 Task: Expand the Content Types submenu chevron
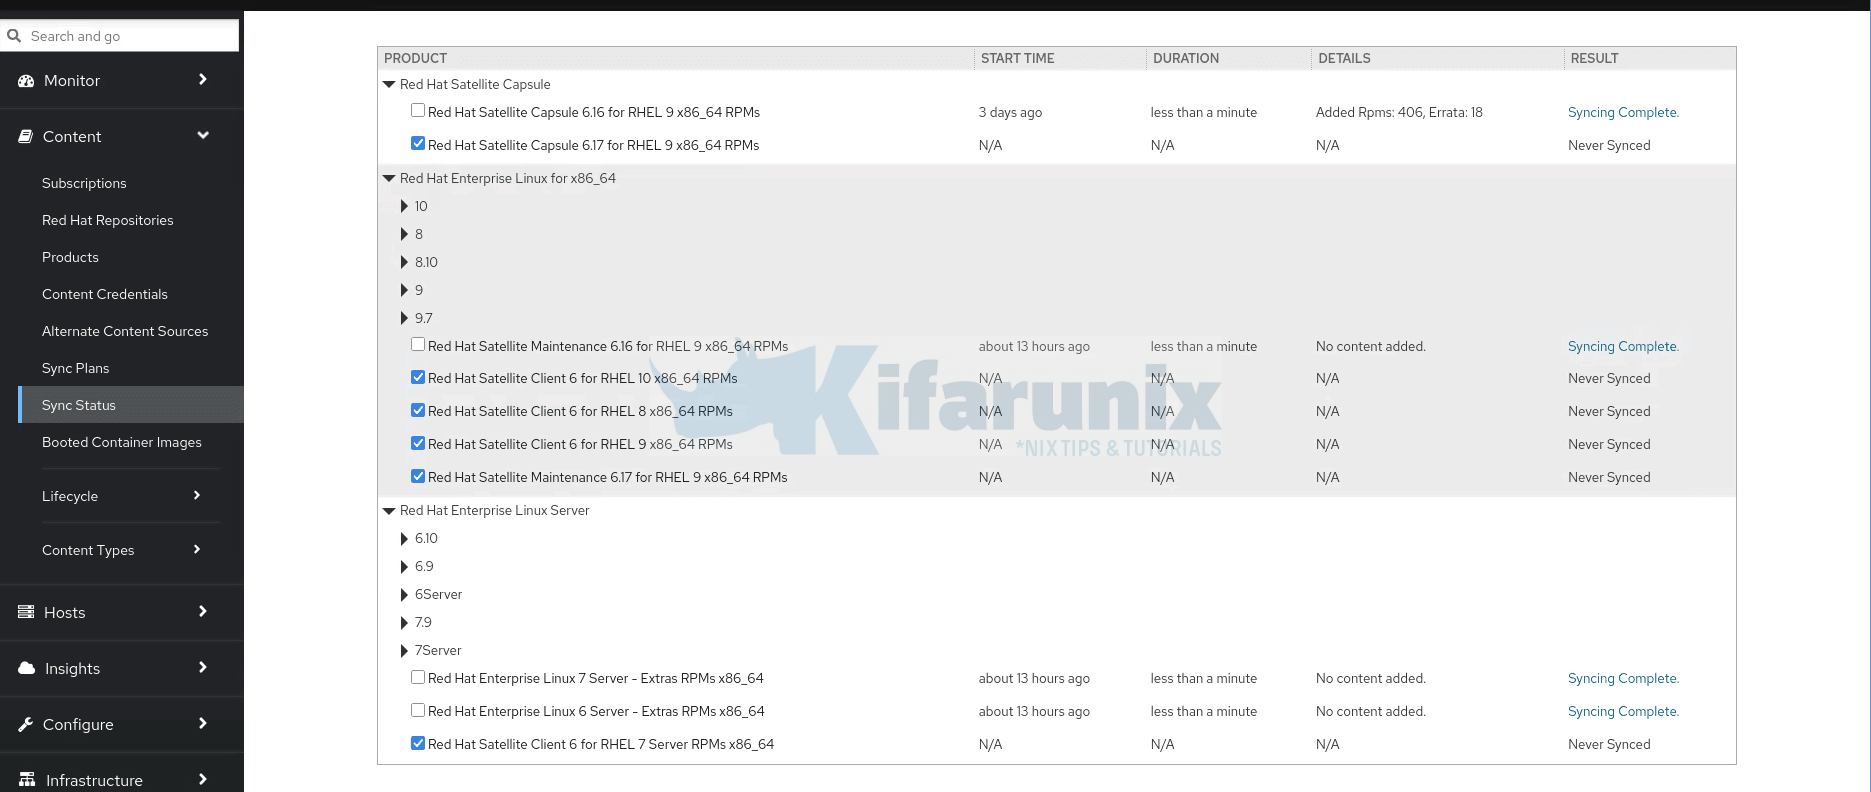tap(197, 549)
